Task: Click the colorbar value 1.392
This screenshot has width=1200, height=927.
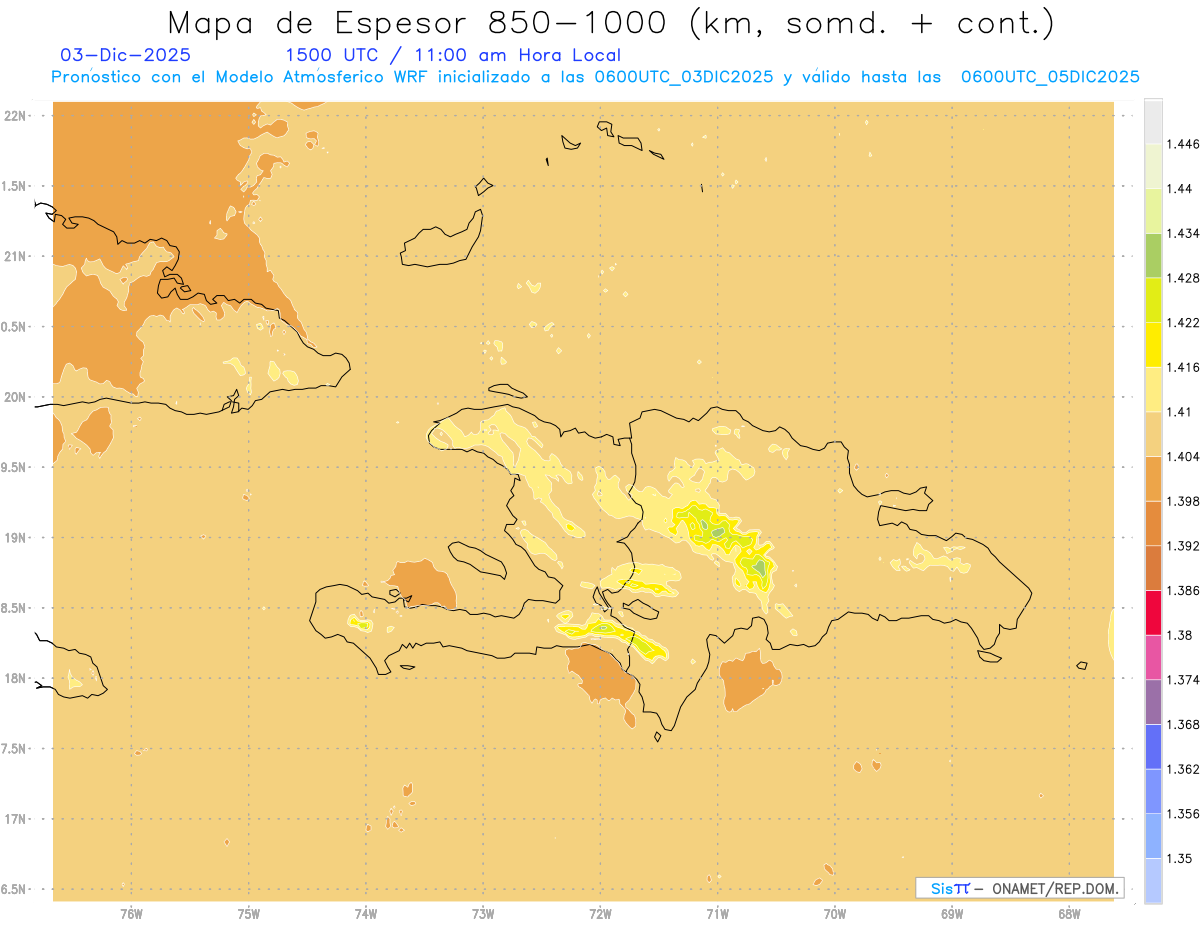Action: (1183, 546)
